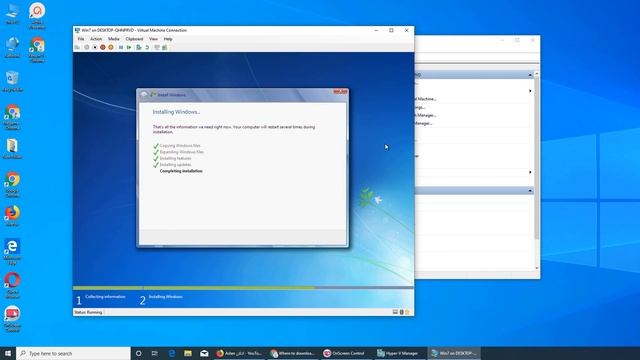Click the 'Copying Windows files' step text
Image resolution: width=640 pixels, height=360 pixels.
[180, 145]
